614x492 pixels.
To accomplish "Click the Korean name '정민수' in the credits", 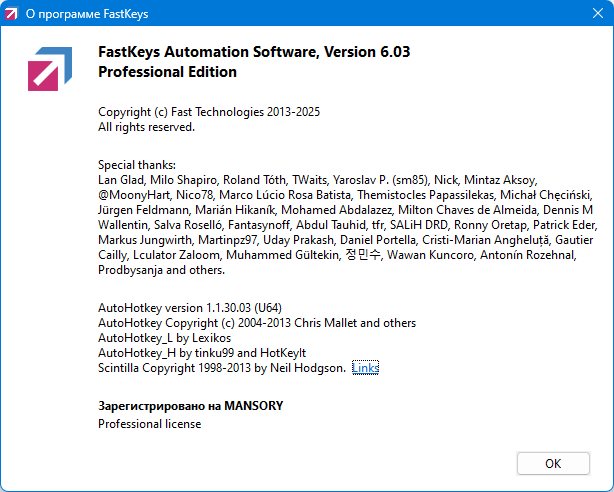I will [363, 255].
